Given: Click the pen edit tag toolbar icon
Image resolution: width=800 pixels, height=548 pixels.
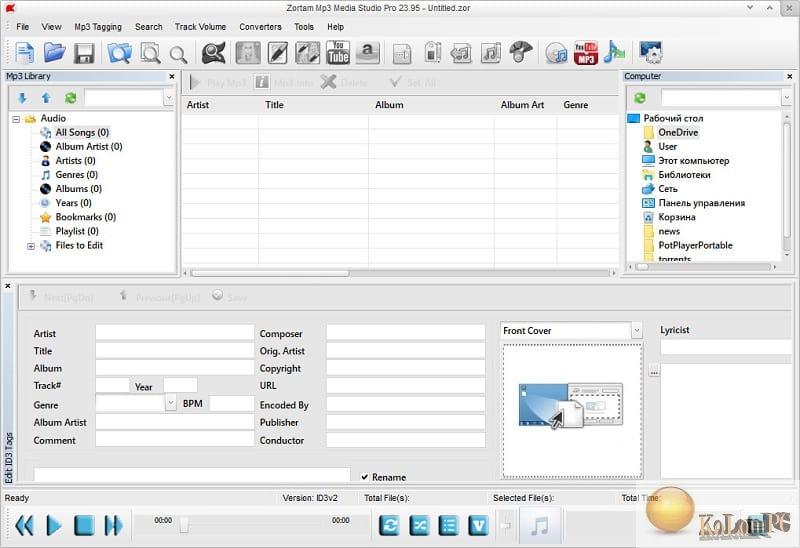Looking at the screenshot, I should point(277,53).
